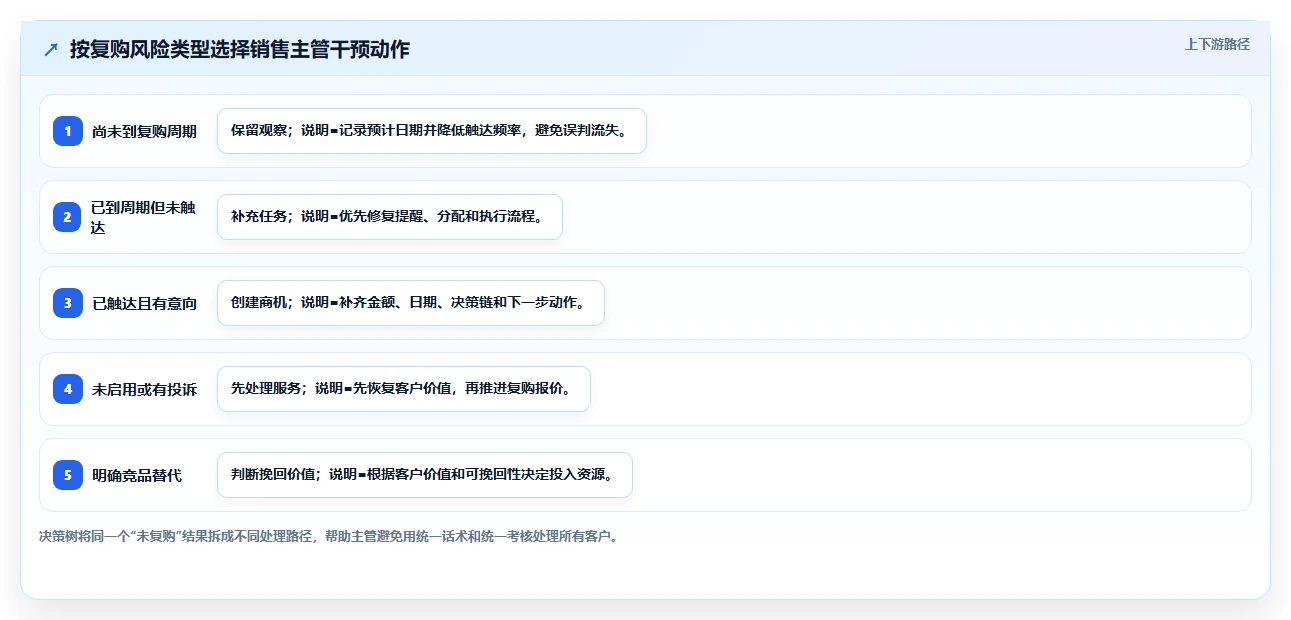This screenshot has height=620, width=1291.
Task: Click the arrow icon beside the title
Action: coord(51,50)
